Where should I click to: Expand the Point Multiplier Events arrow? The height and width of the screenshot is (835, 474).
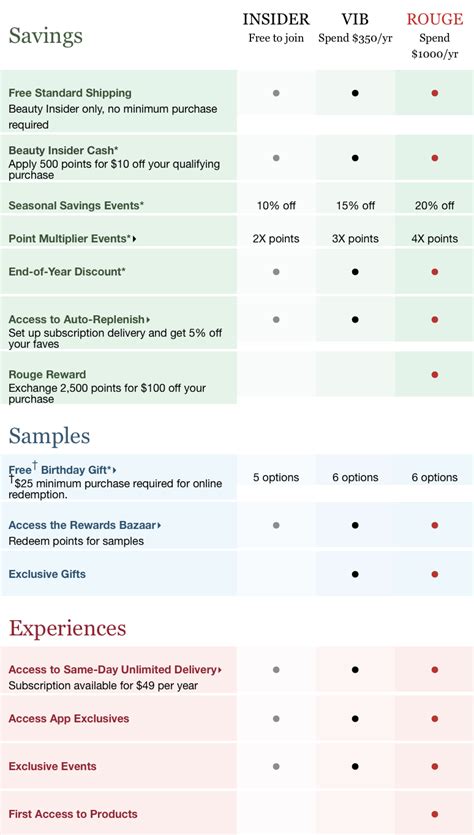135,239
